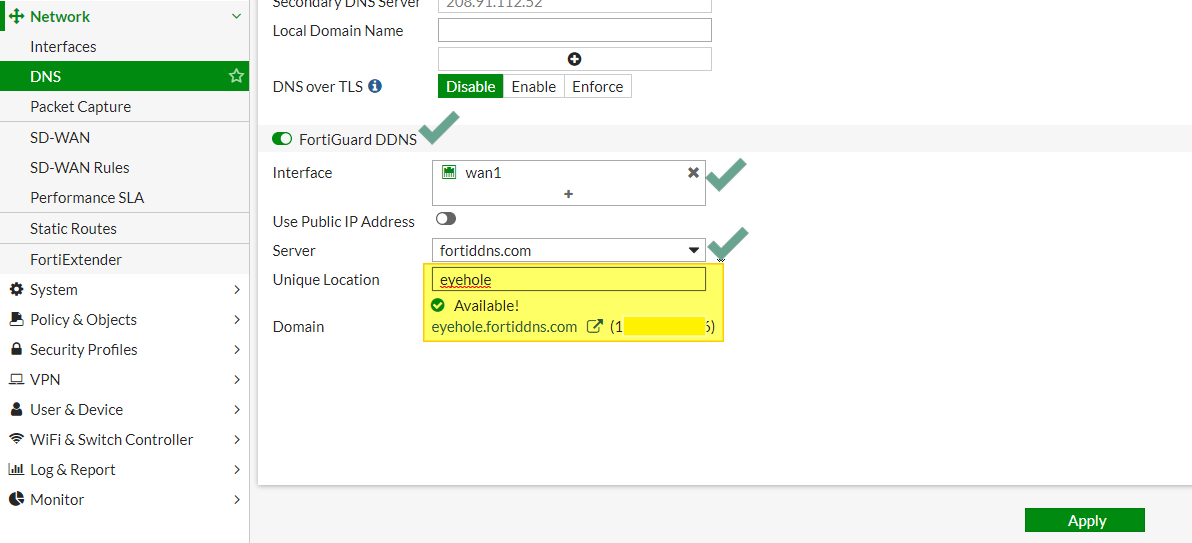Click the plus icon to add a local domain name
This screenshot has width=1192, height=543.
[575, 59]
